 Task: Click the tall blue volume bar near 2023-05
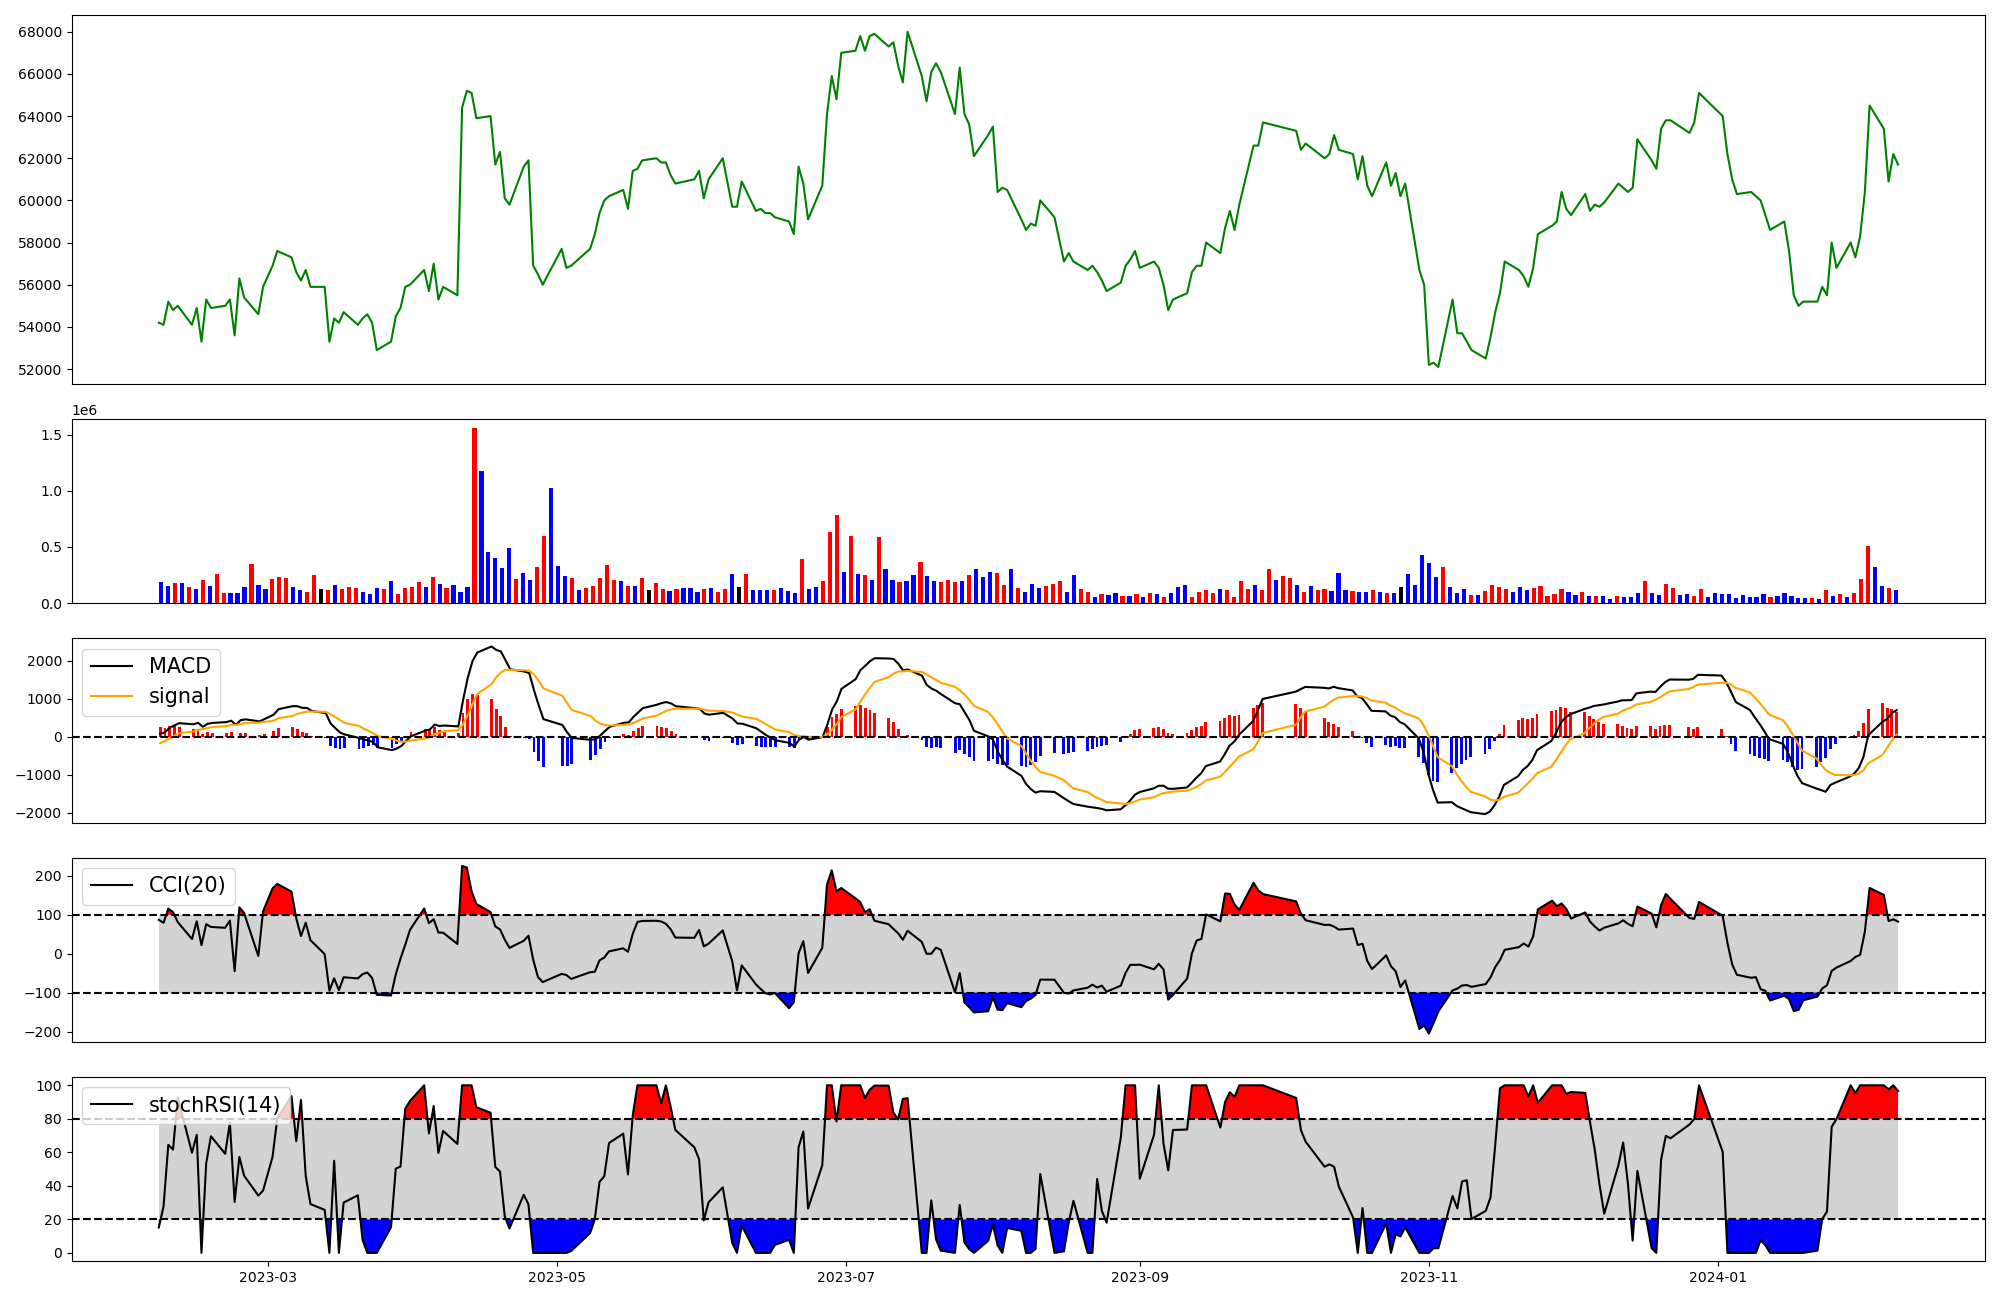click(551, 545)
